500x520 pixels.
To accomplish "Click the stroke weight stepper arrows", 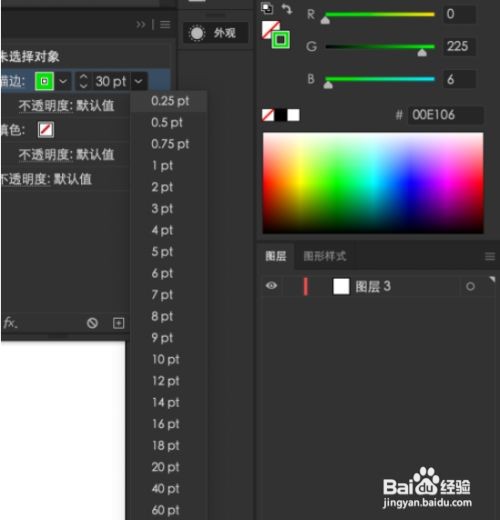I will pyautogui.click(x=83, y=81).
